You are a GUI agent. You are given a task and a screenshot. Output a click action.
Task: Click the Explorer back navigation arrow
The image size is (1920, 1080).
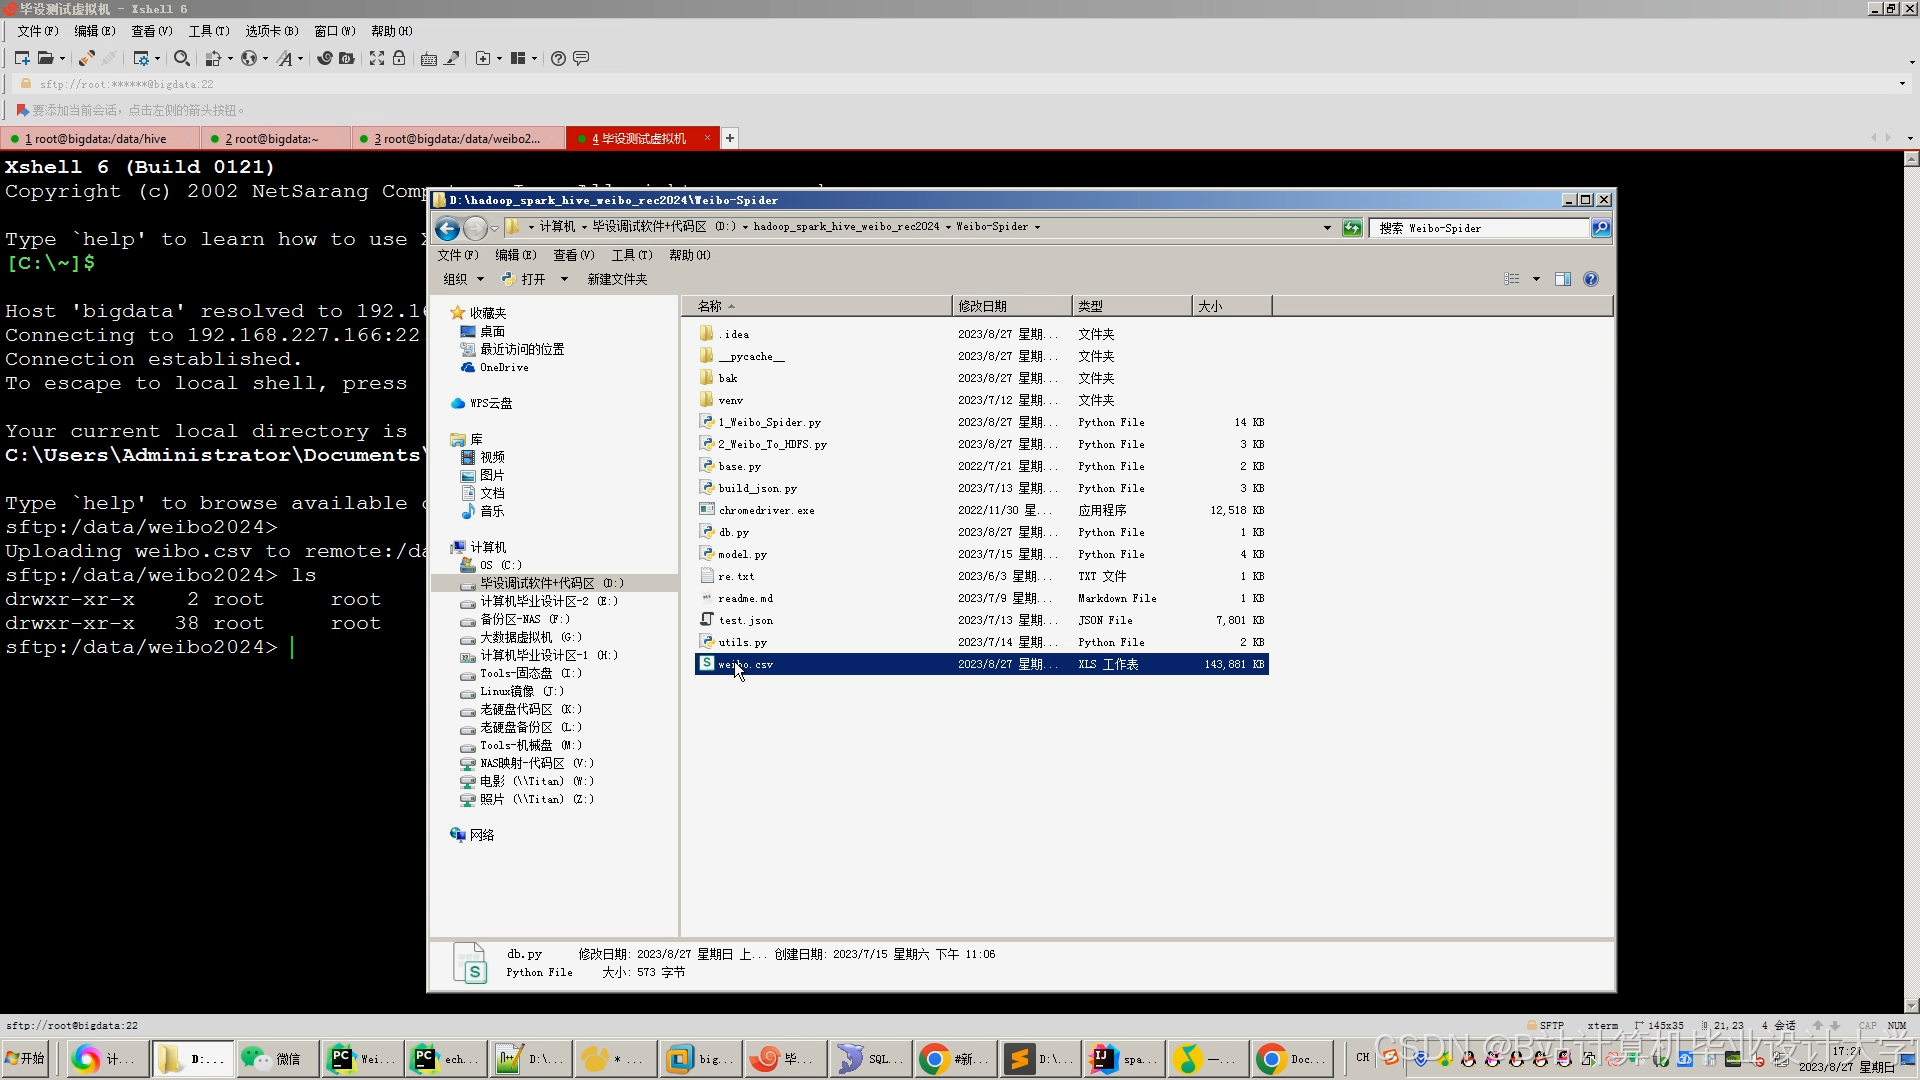(x=447, y=228)
